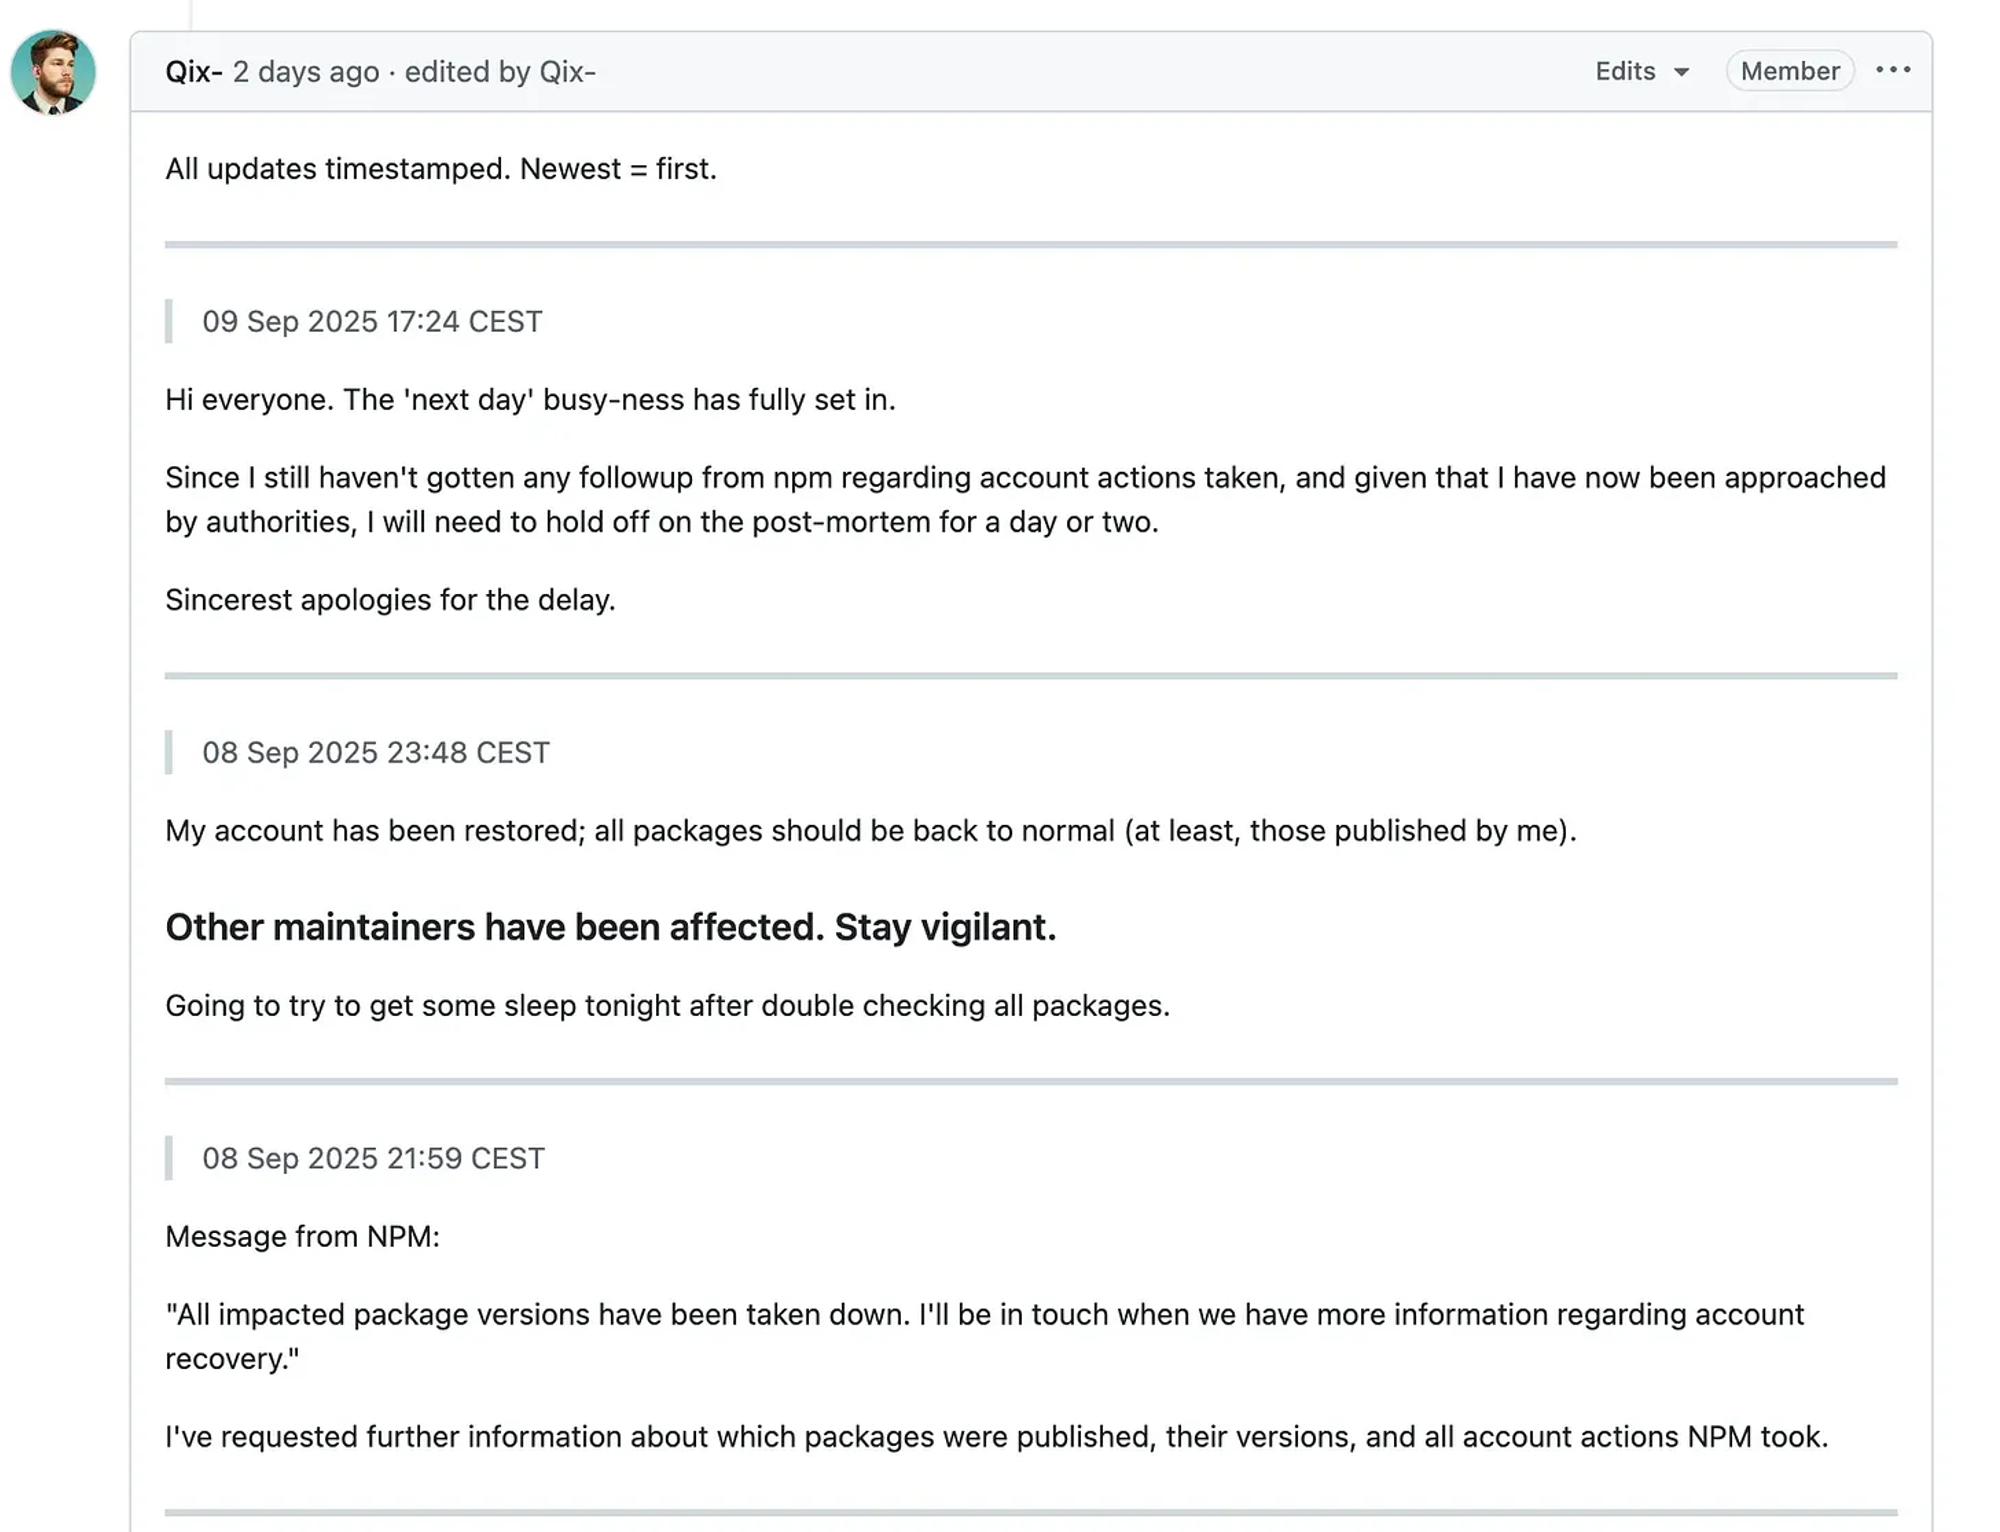Click the '2 days ago' timestamp link

306,72
